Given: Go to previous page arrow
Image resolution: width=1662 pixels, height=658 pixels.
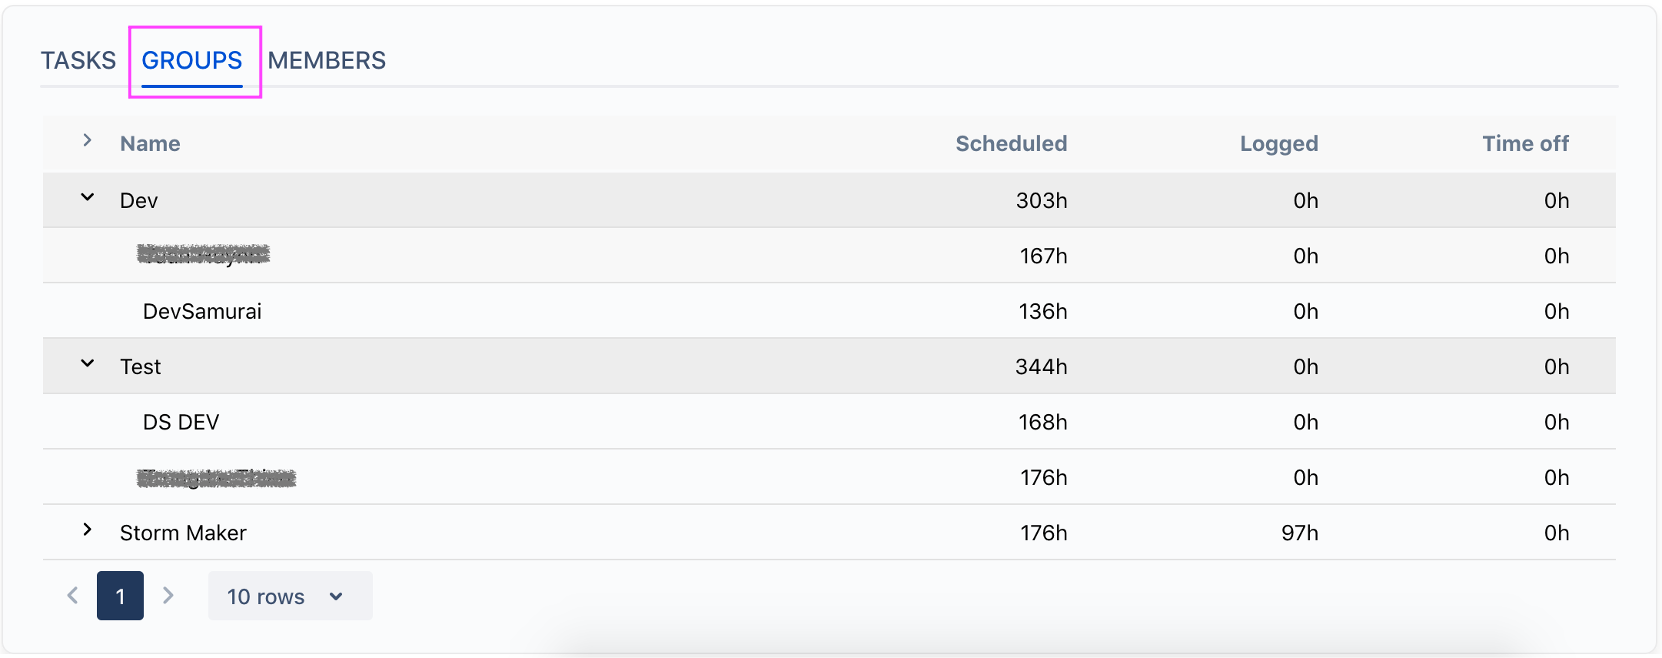Looking at the screenshot, I should (73, 596).
